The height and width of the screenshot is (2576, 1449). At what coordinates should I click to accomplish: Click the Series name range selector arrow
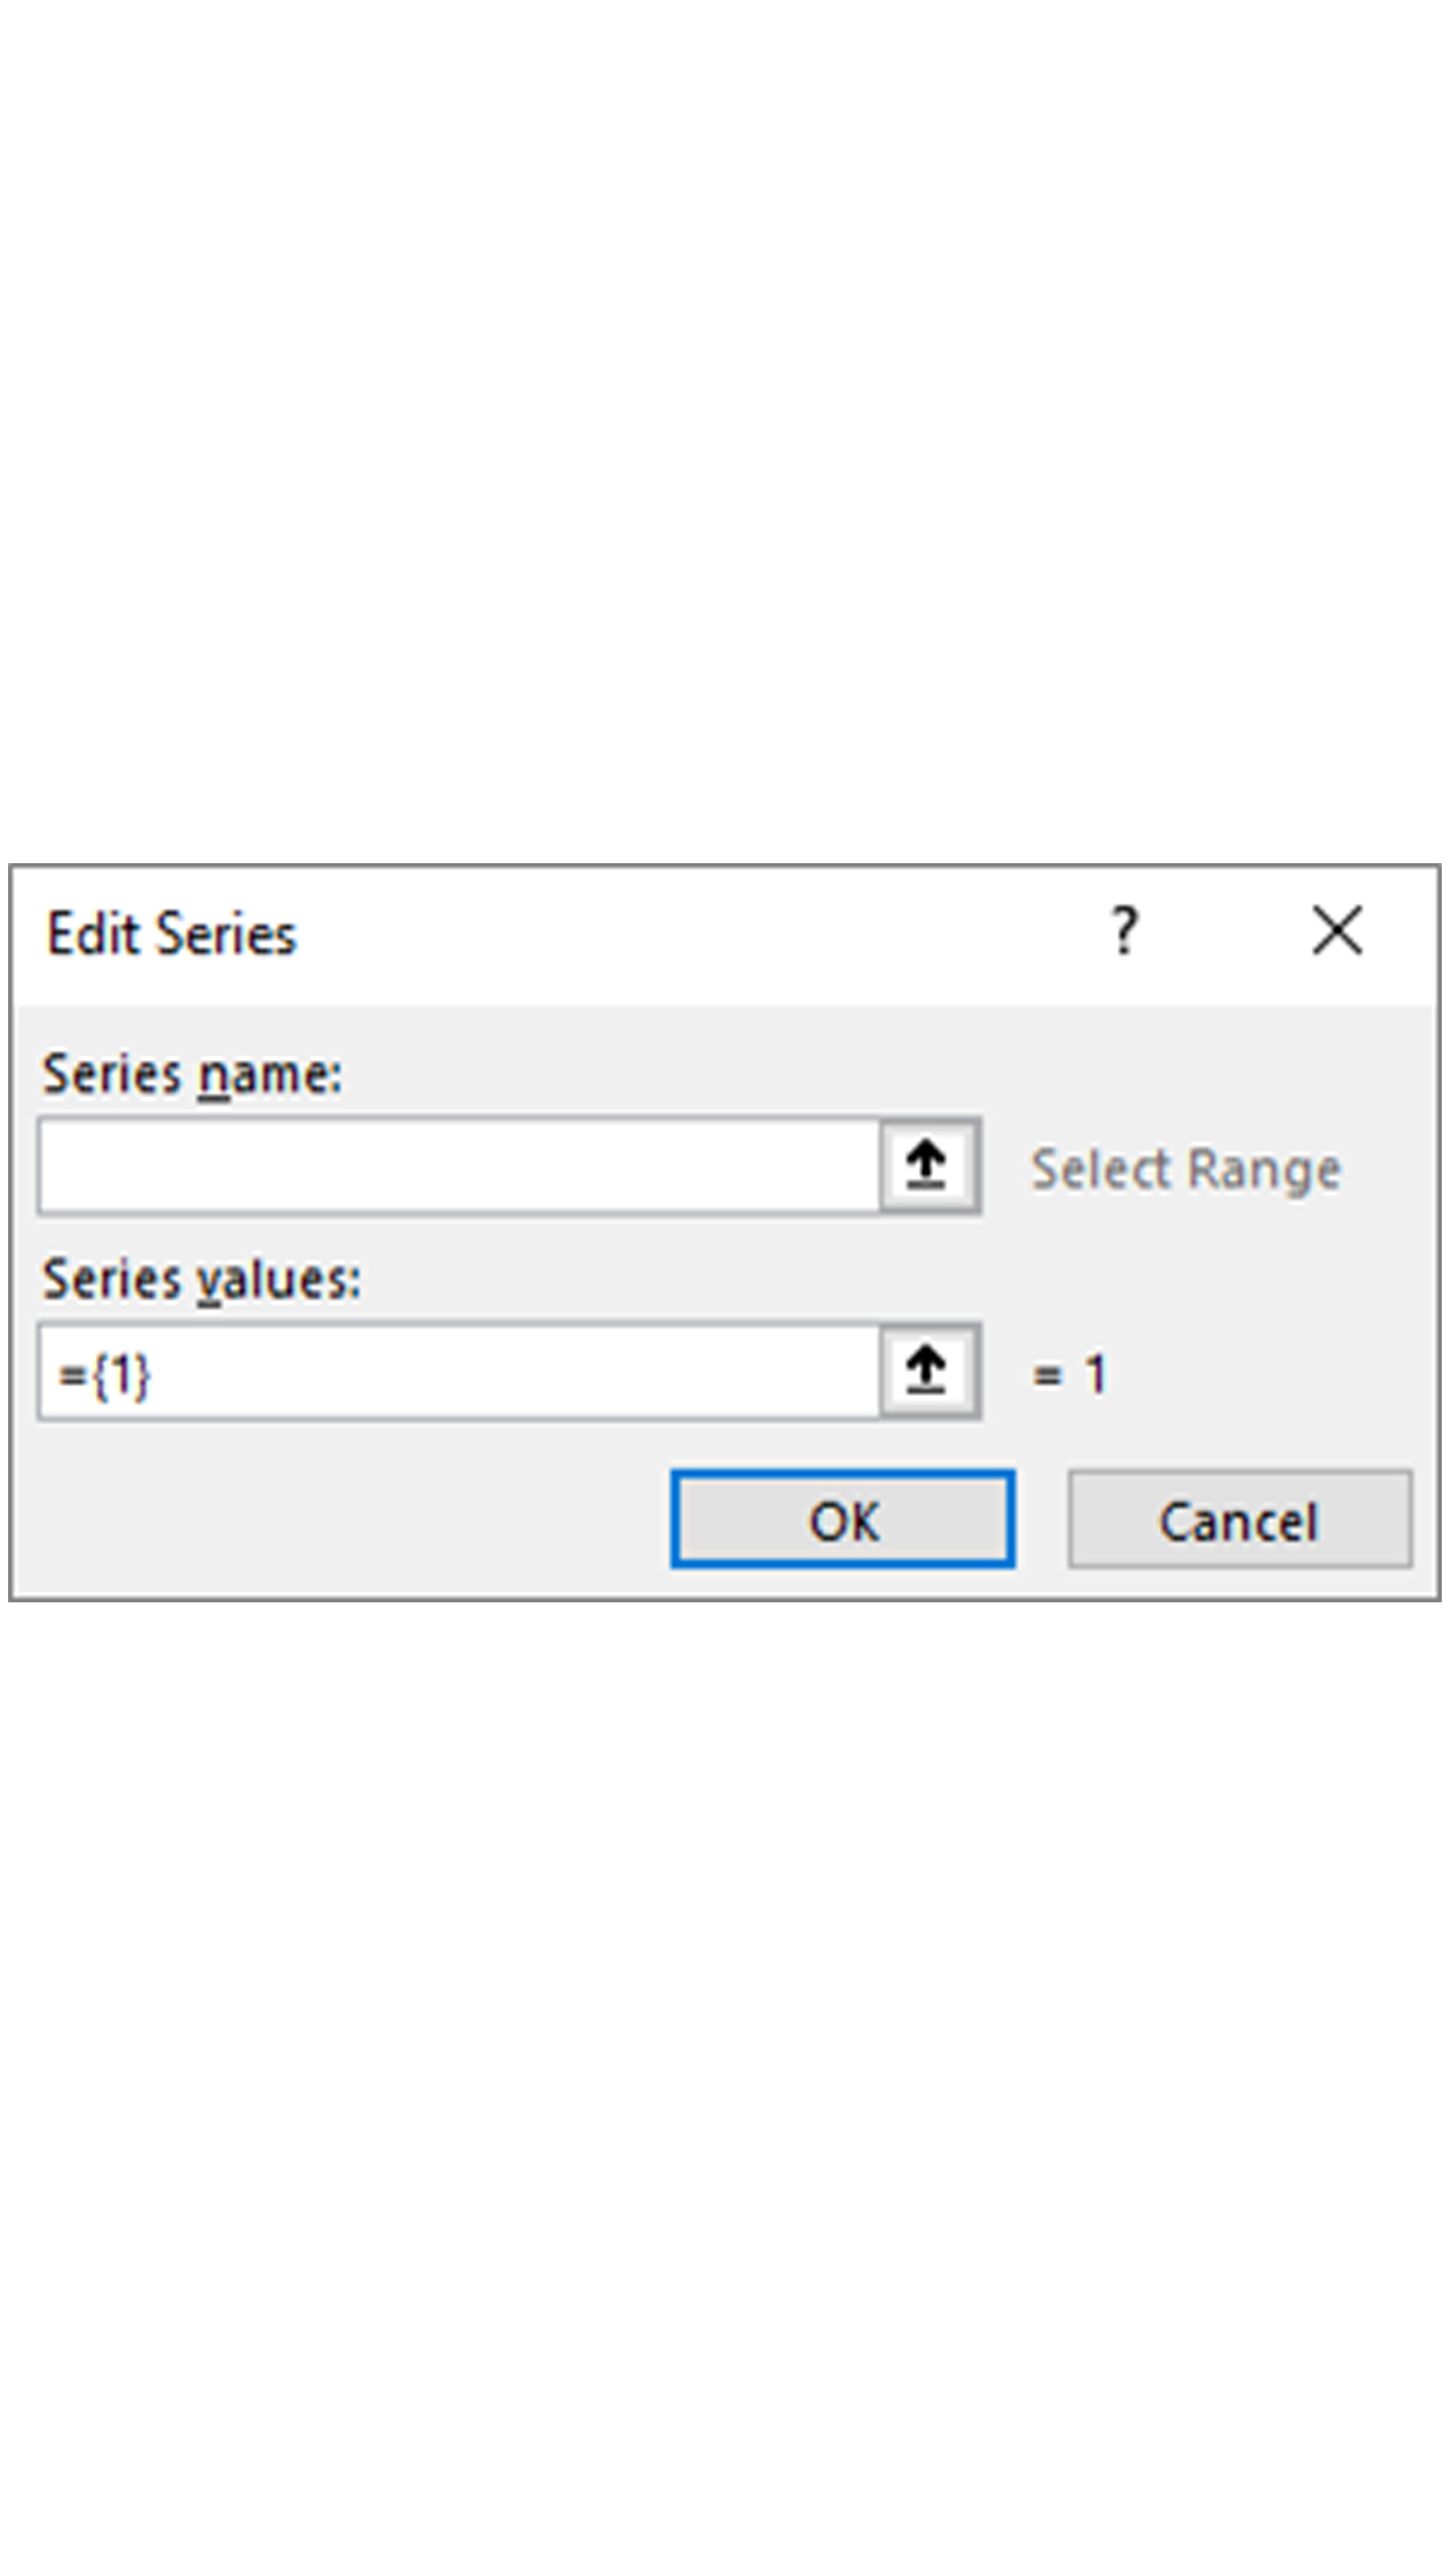[x=927, y=1165]
